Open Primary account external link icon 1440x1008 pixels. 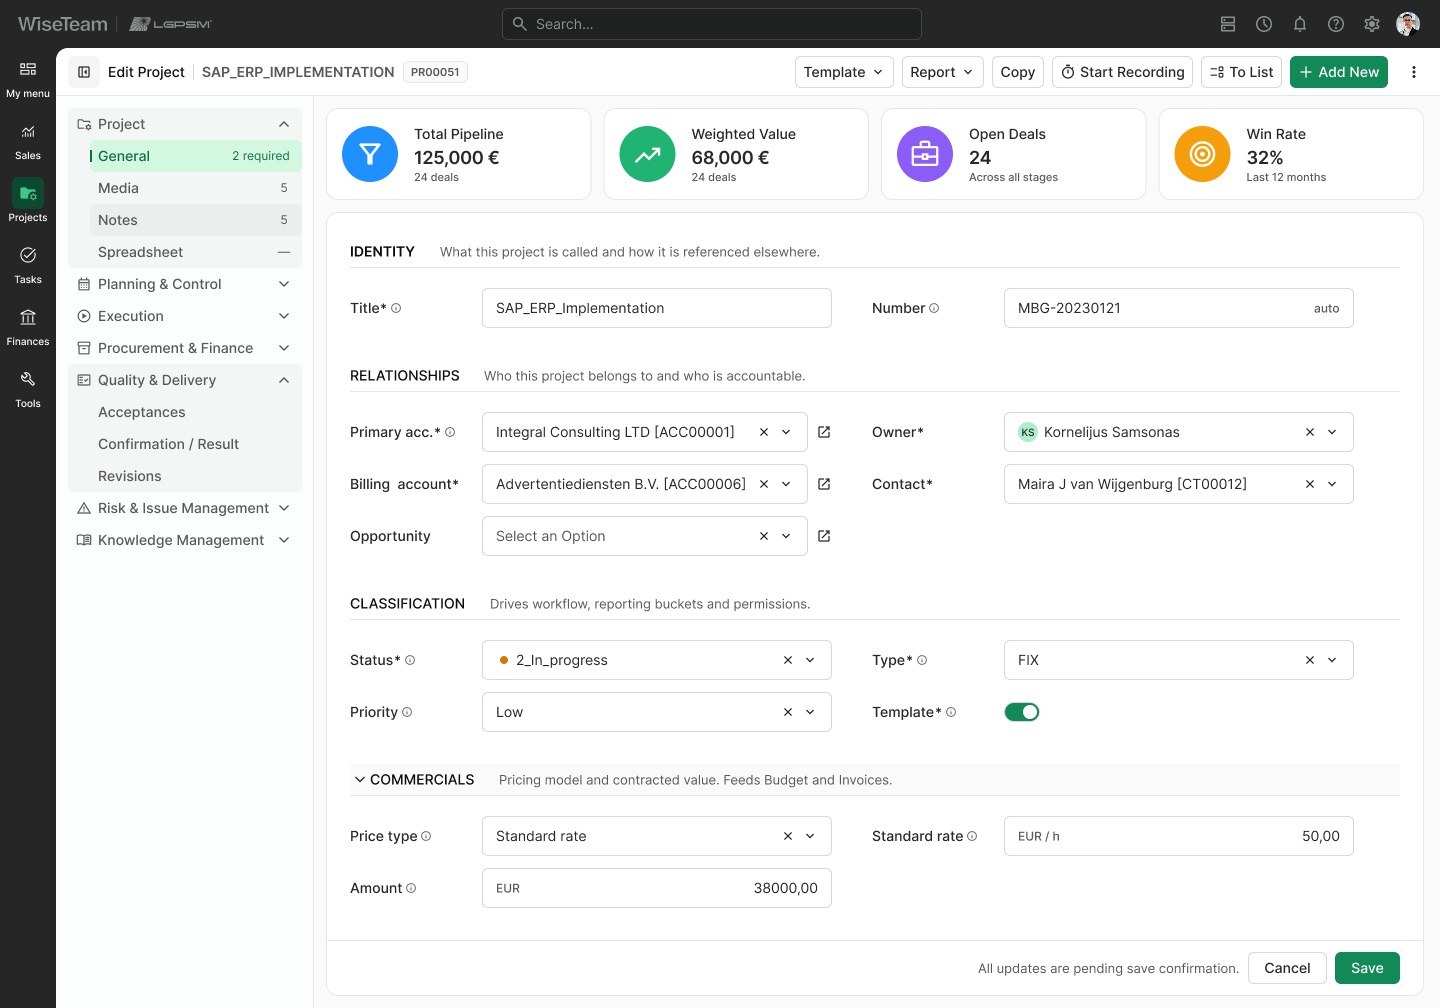click(824, 432)
